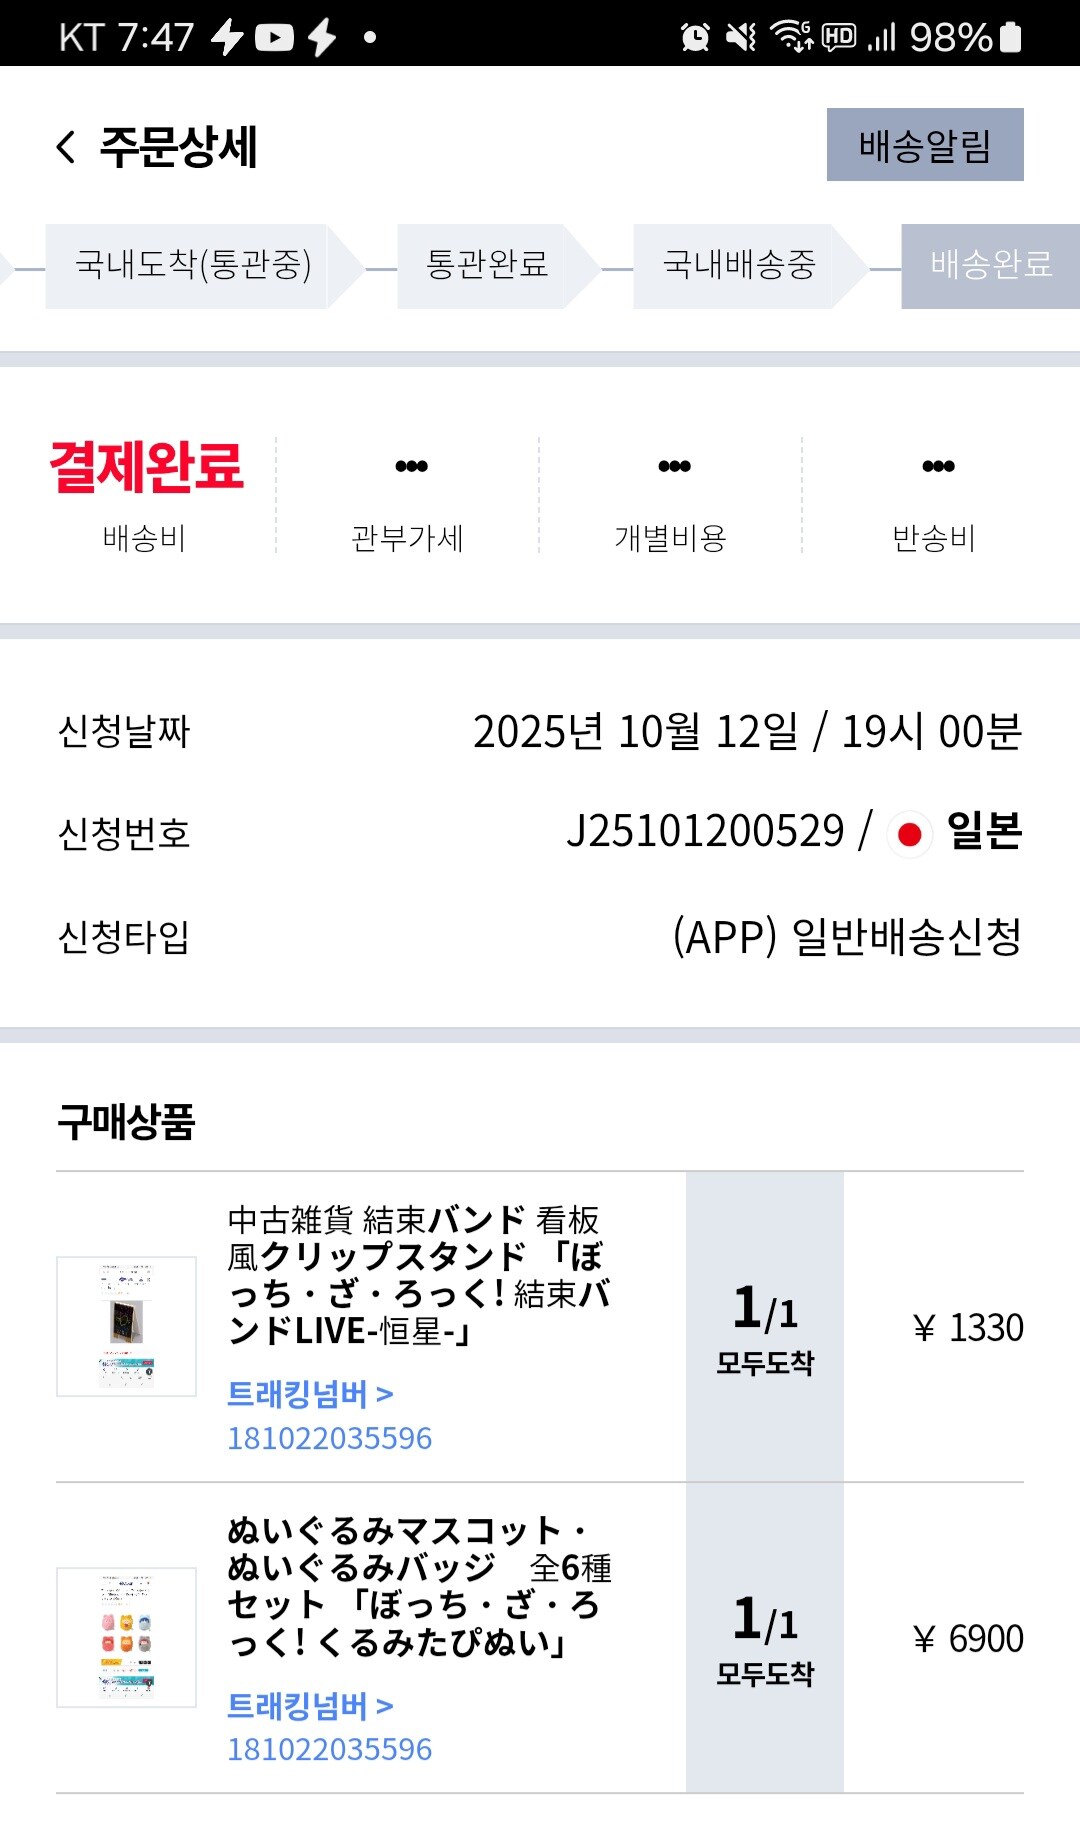Image resolution: width=1080 pixels, height=1828 pixels.
Task: Tap the muted sound icon in status bar
Action: click(x=738, y=37)
